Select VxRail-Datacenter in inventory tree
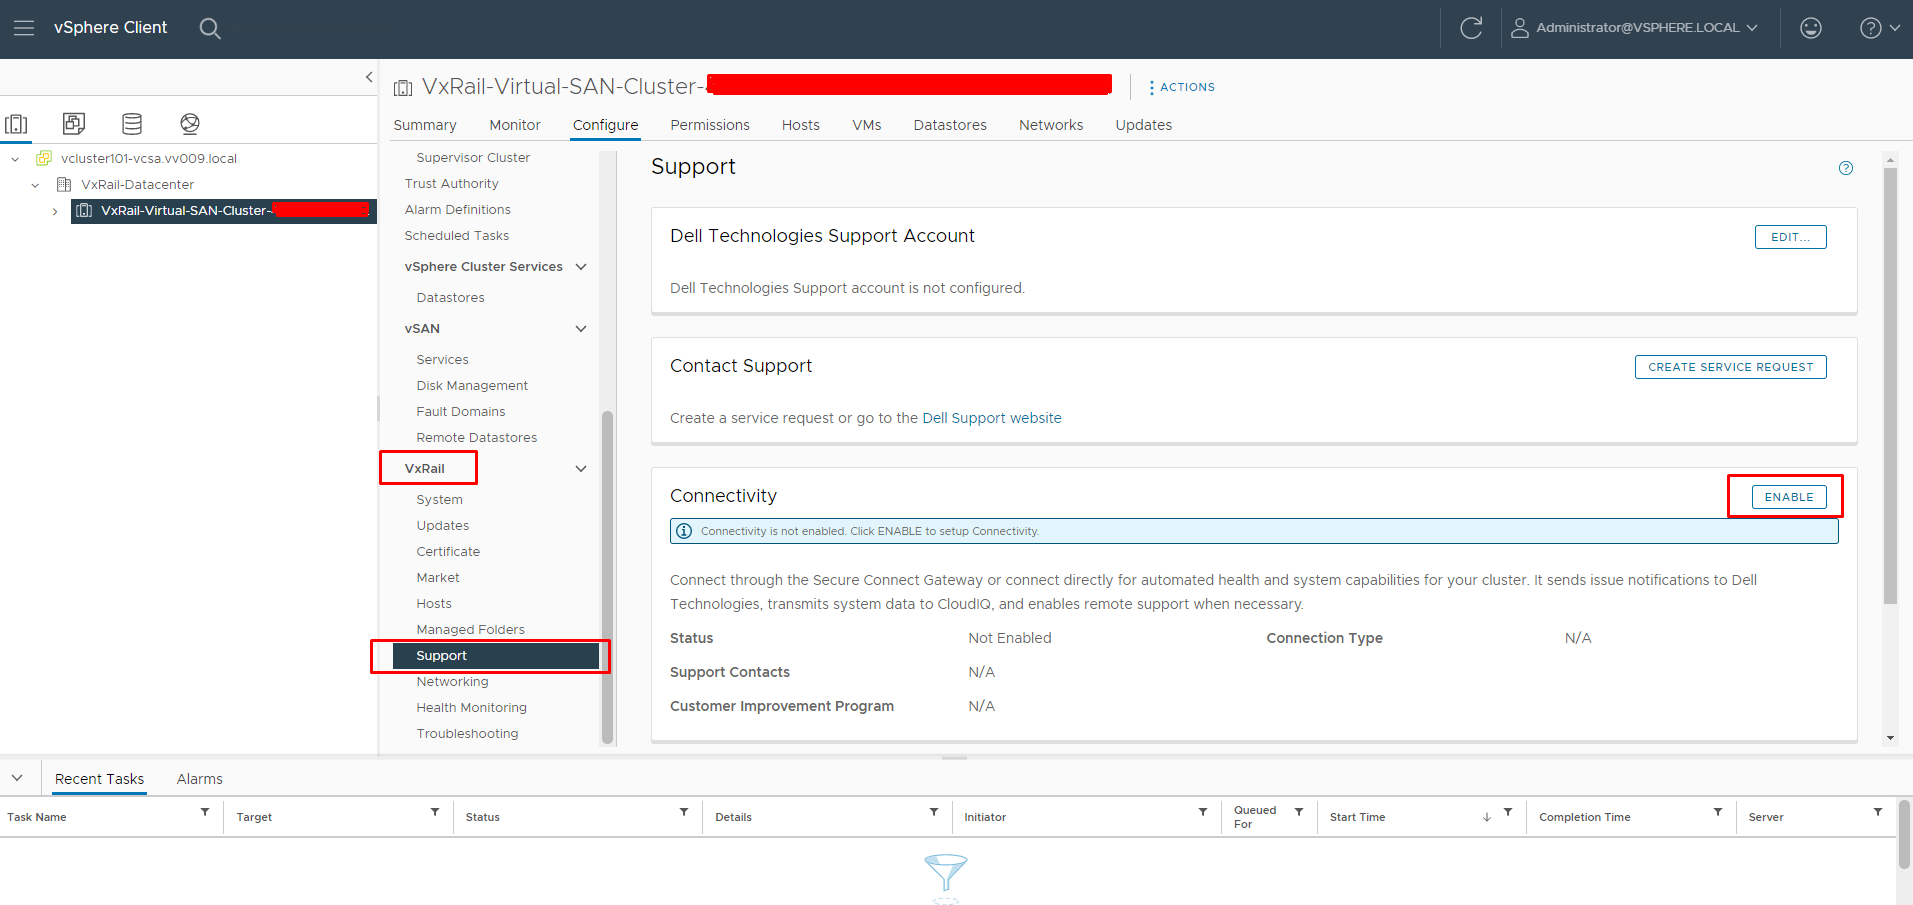This screenshot has height=905, width=1913. click(x=138, y=185)
